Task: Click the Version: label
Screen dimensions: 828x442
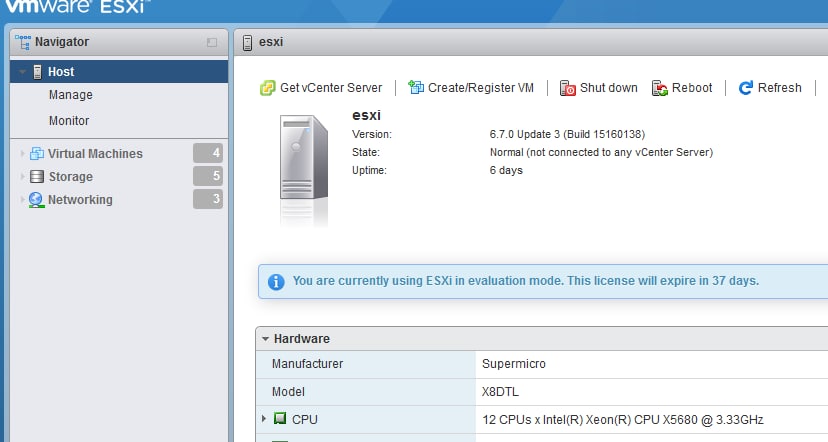Action: [372, 134]
